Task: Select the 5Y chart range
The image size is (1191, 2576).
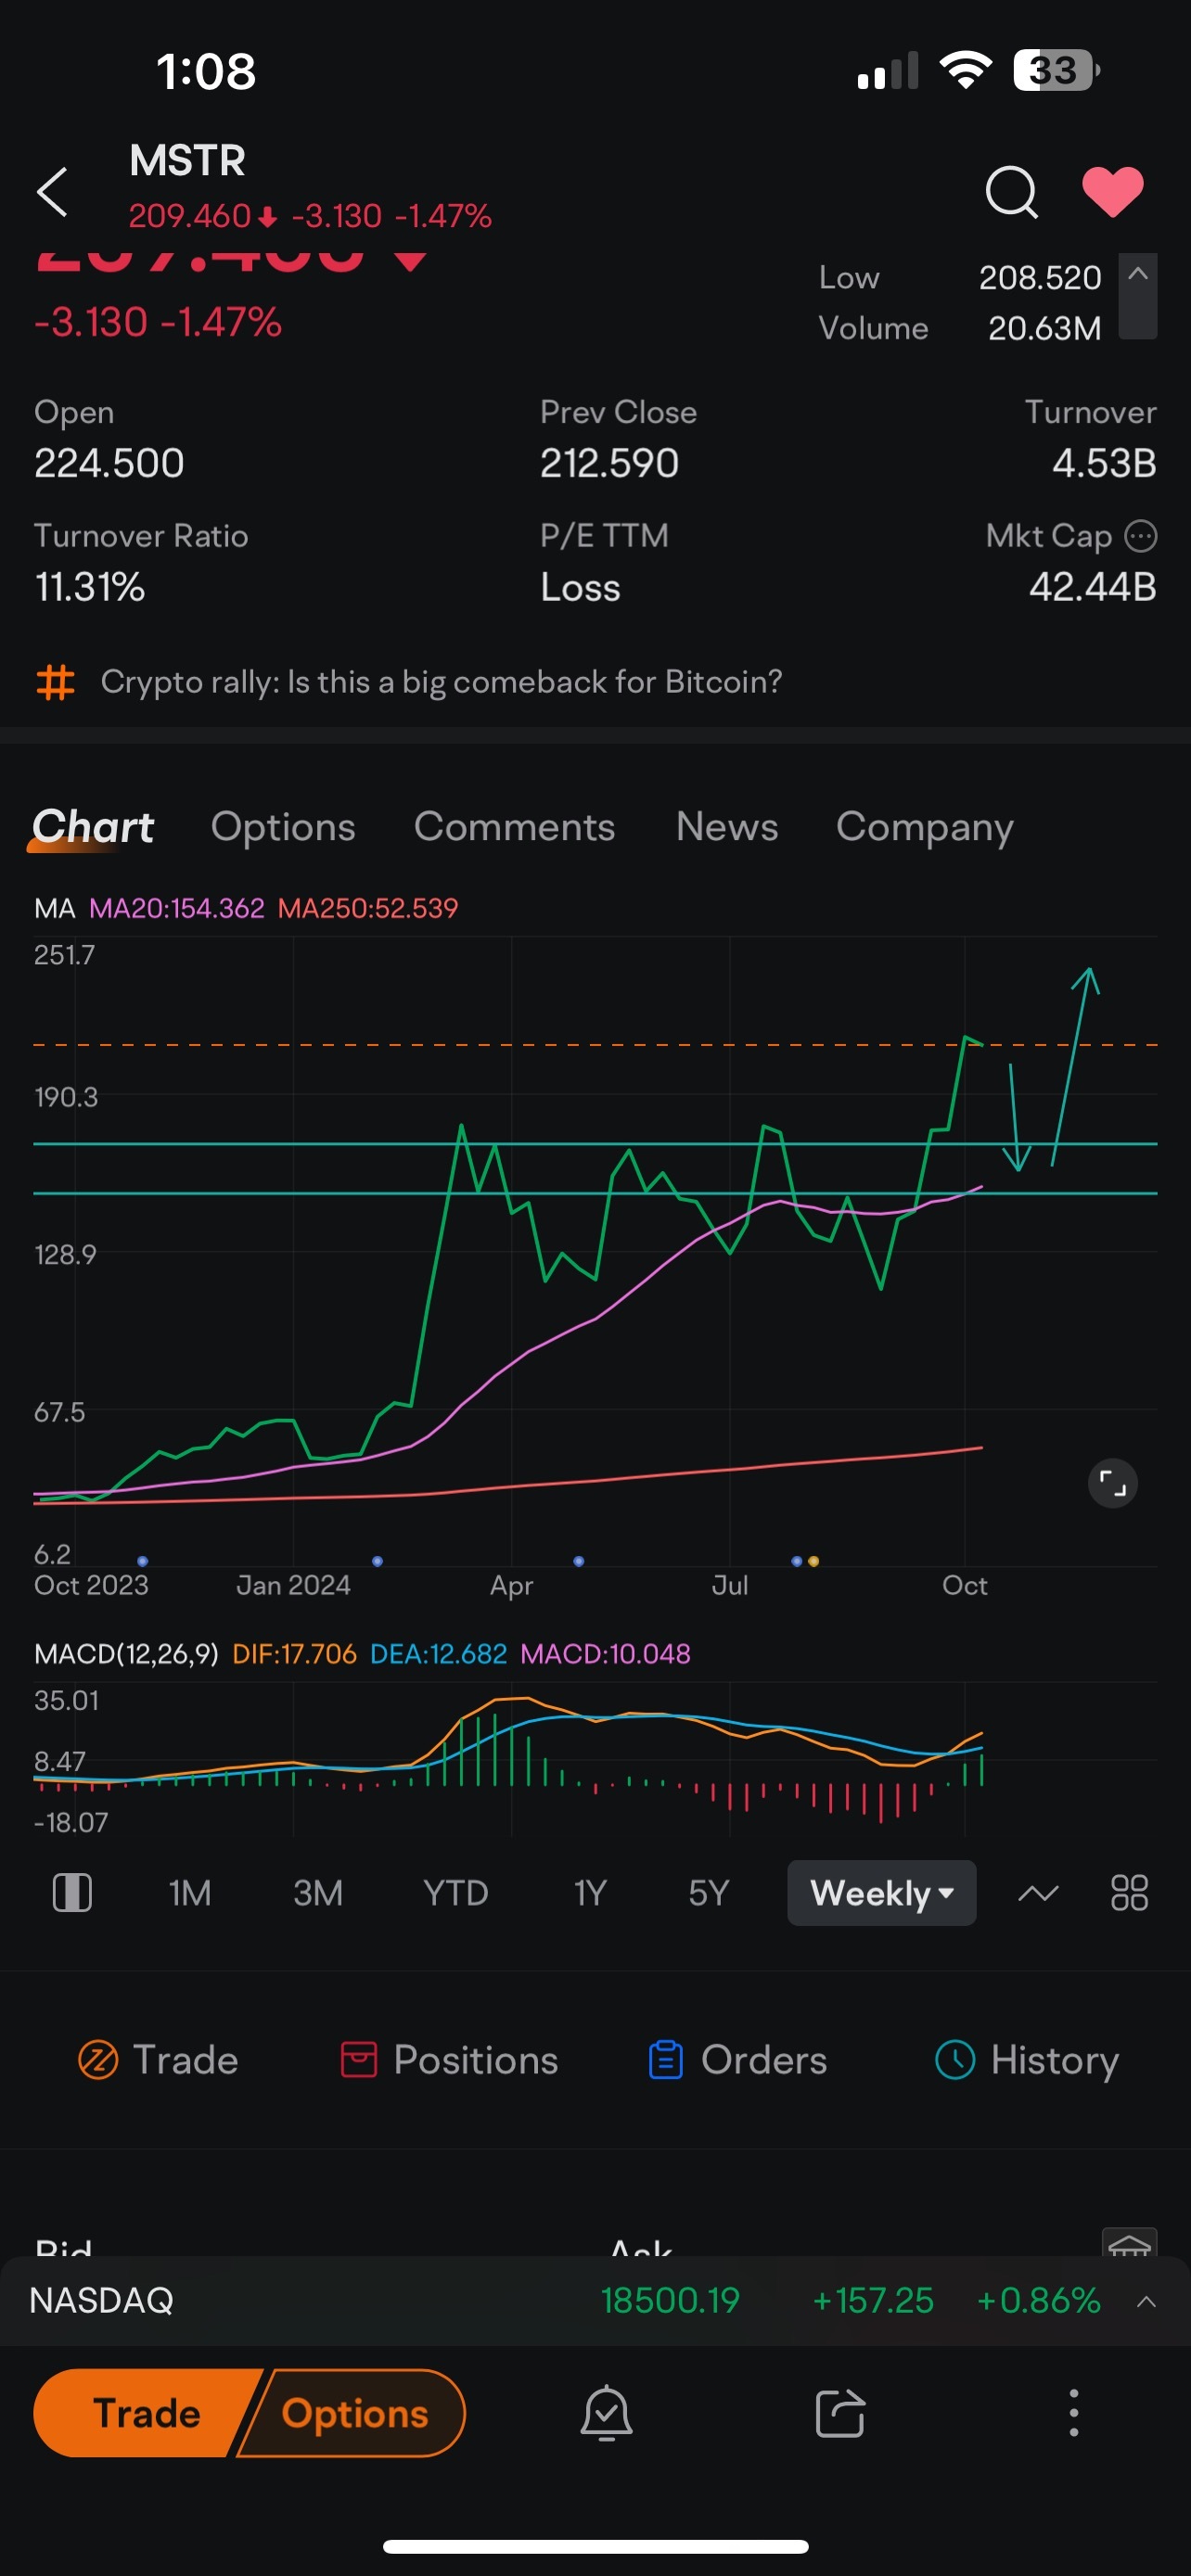Action: tap(708, 1893)
